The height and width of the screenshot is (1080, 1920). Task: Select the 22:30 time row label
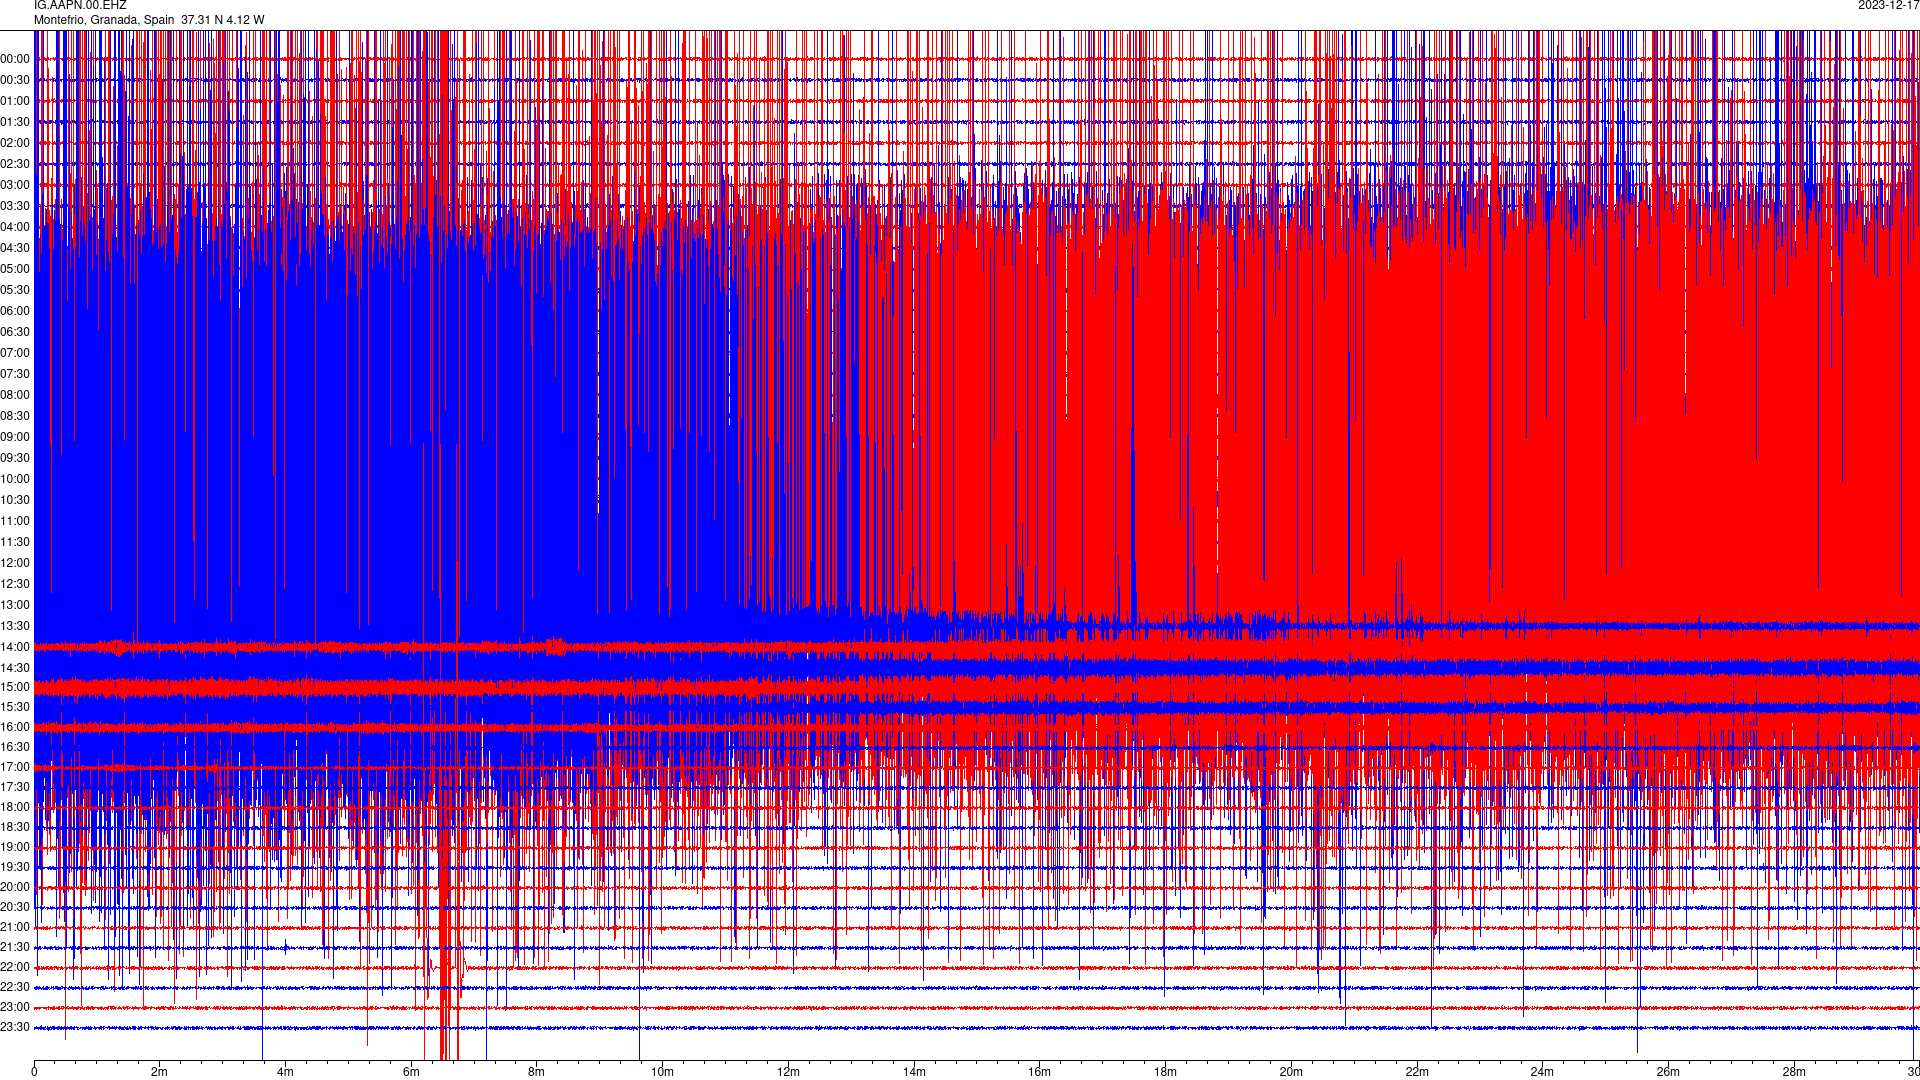click(15, 987)
